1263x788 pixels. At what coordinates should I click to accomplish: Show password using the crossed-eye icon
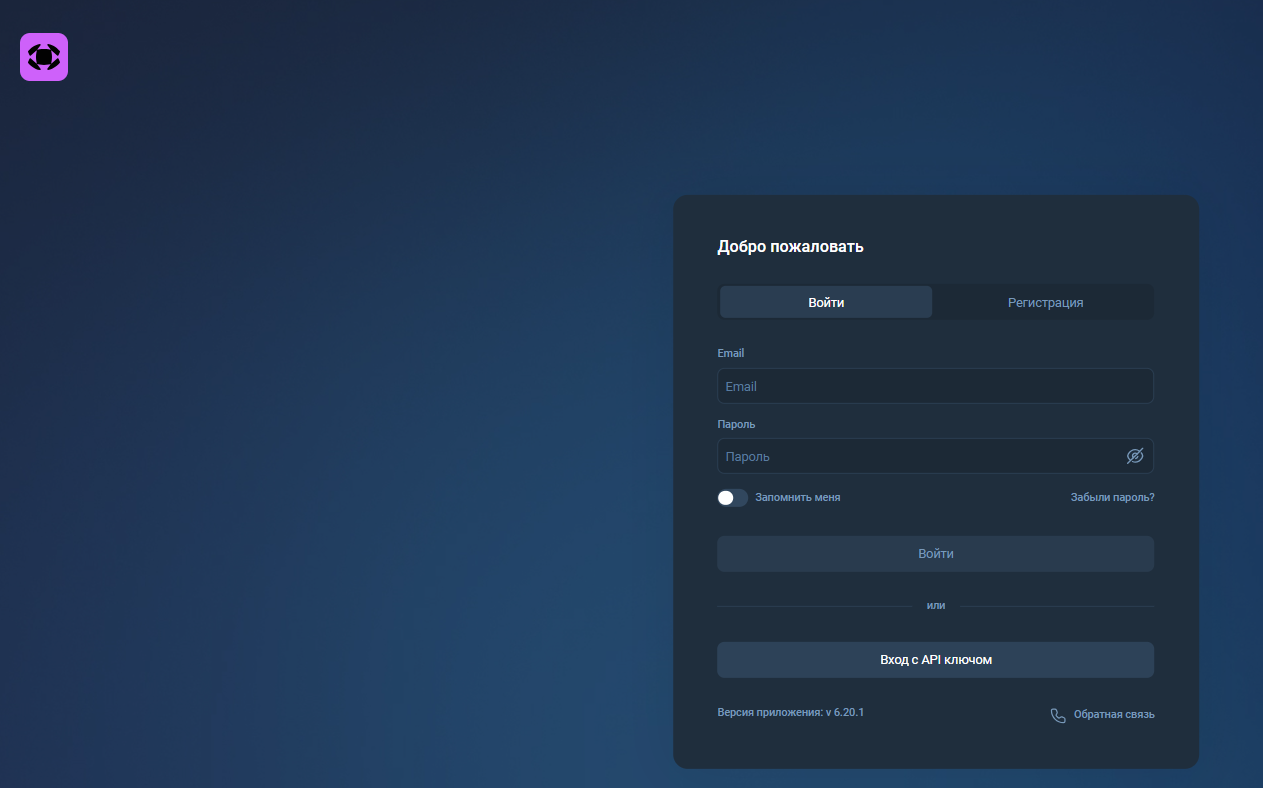point(1134,456)
